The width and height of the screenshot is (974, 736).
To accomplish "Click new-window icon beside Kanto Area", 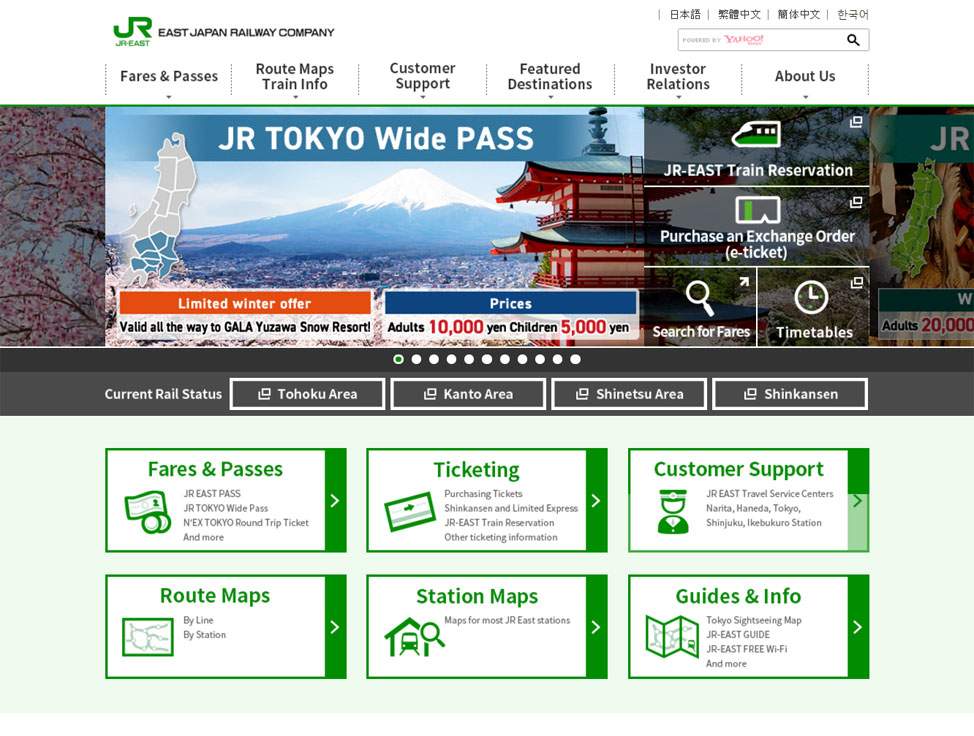I will click(430, 394).
